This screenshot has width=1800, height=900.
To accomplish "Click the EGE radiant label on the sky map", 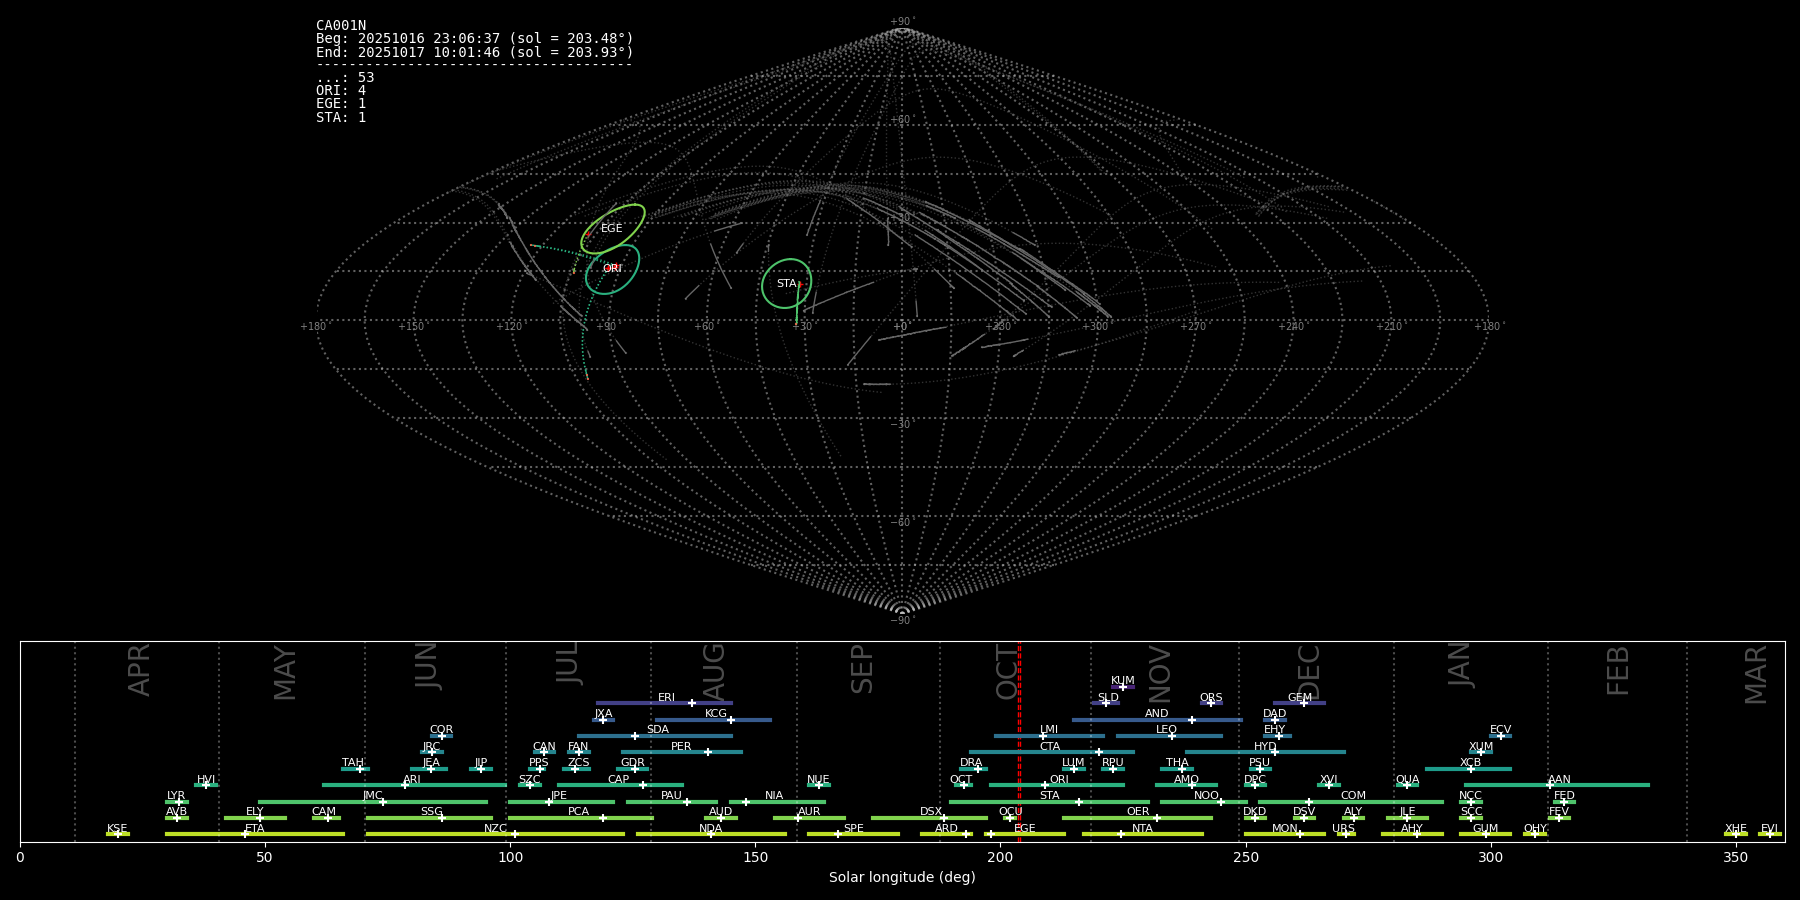I will [x=611, y=229].
